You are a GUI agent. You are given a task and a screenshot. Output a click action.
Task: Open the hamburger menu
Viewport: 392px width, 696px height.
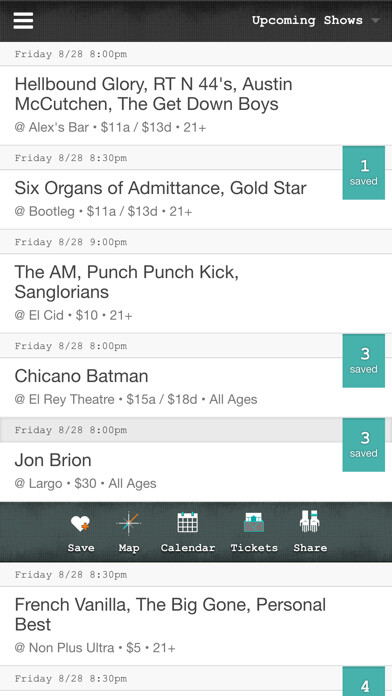[23, 20]
